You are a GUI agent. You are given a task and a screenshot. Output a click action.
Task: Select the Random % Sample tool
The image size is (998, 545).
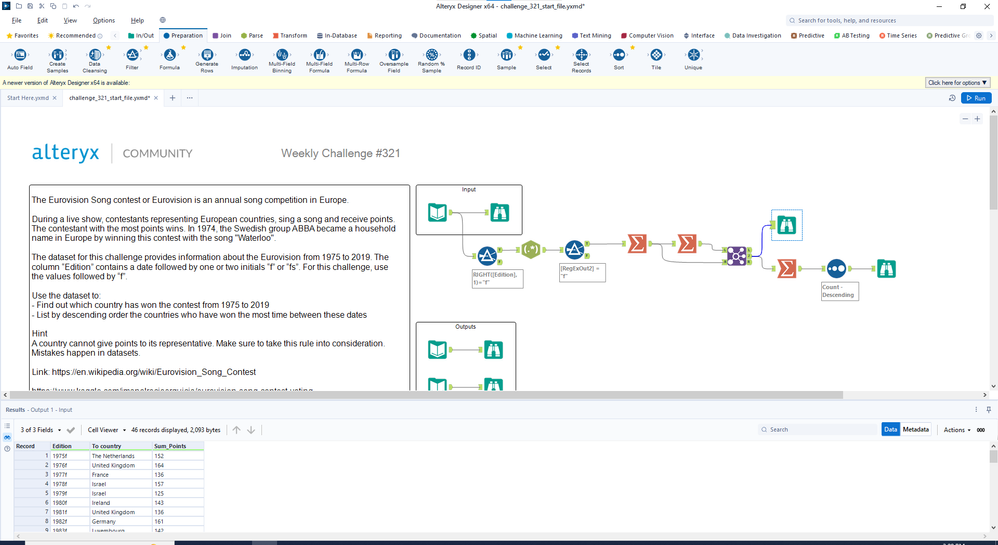tap(432, 60)
